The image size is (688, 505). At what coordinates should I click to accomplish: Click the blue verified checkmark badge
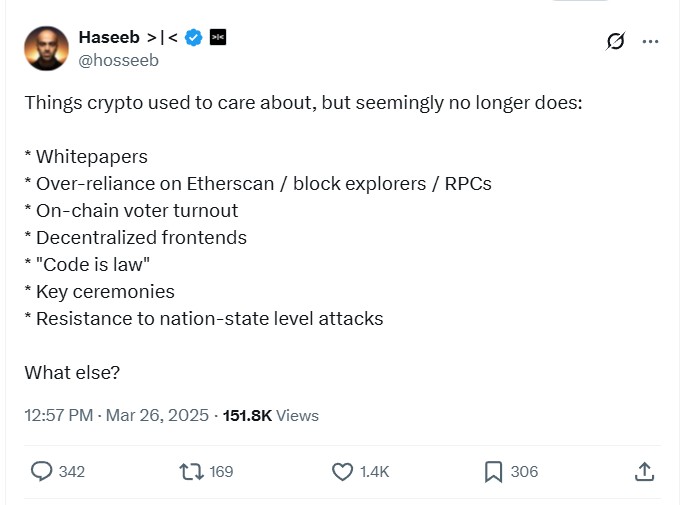194,38
